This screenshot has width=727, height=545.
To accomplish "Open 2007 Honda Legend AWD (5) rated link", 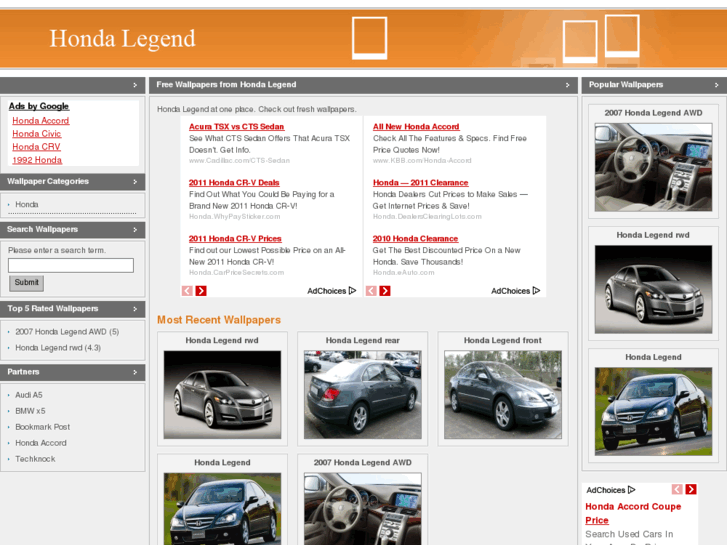I will coord(67,332).
